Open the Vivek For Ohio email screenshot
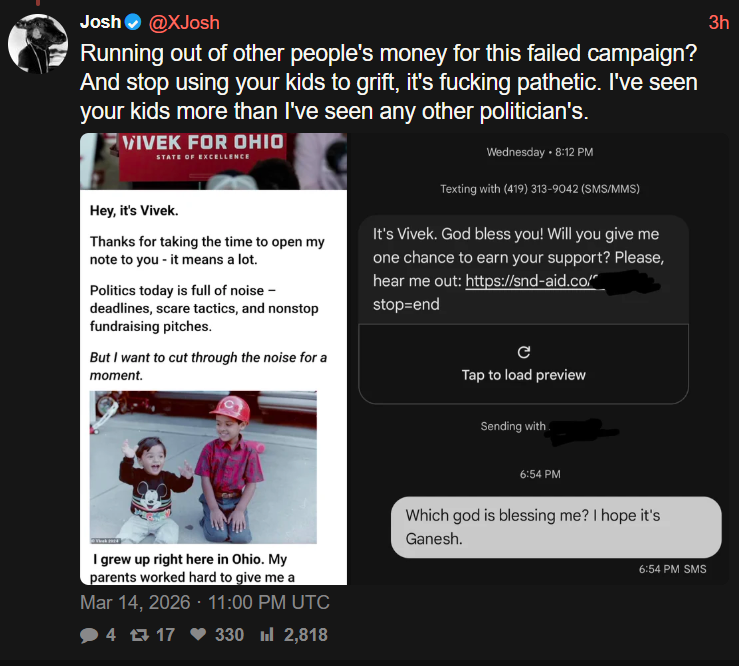This screenshot has height=666, width=739. tap(213, 359)
